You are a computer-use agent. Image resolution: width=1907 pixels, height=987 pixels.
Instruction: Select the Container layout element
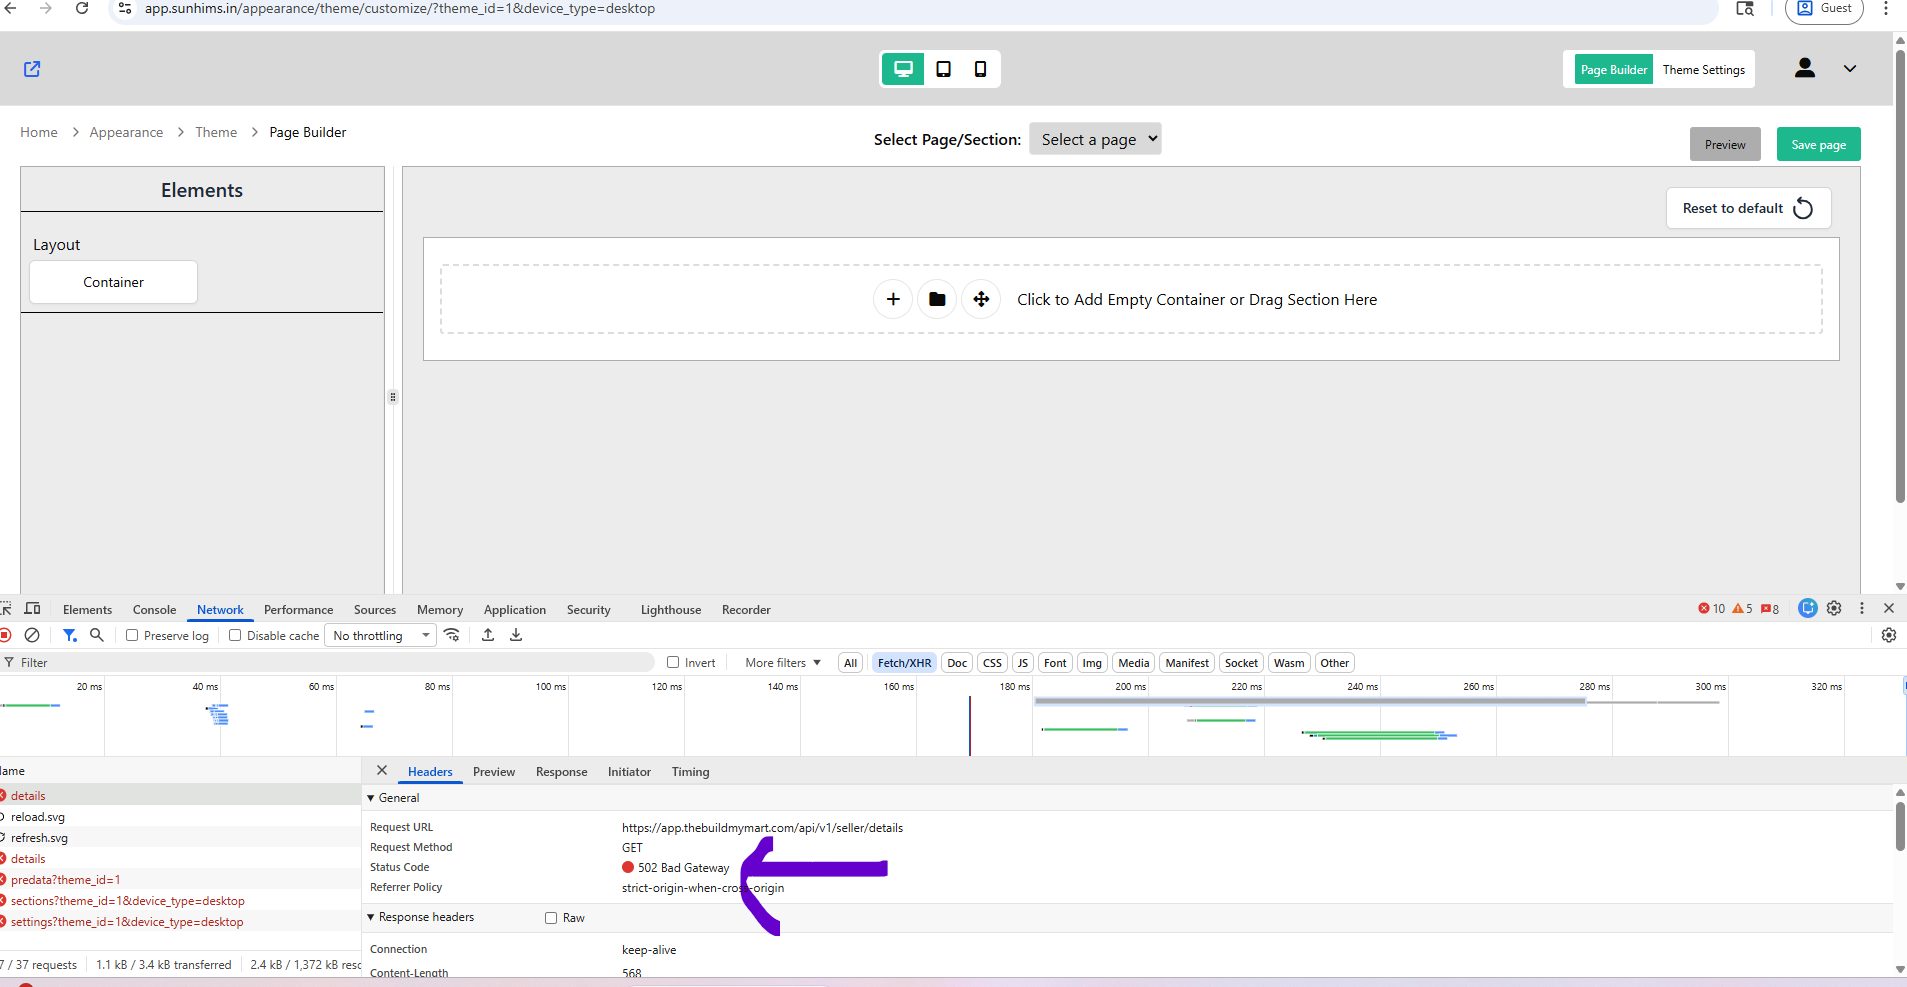click(x=113, y=282)
